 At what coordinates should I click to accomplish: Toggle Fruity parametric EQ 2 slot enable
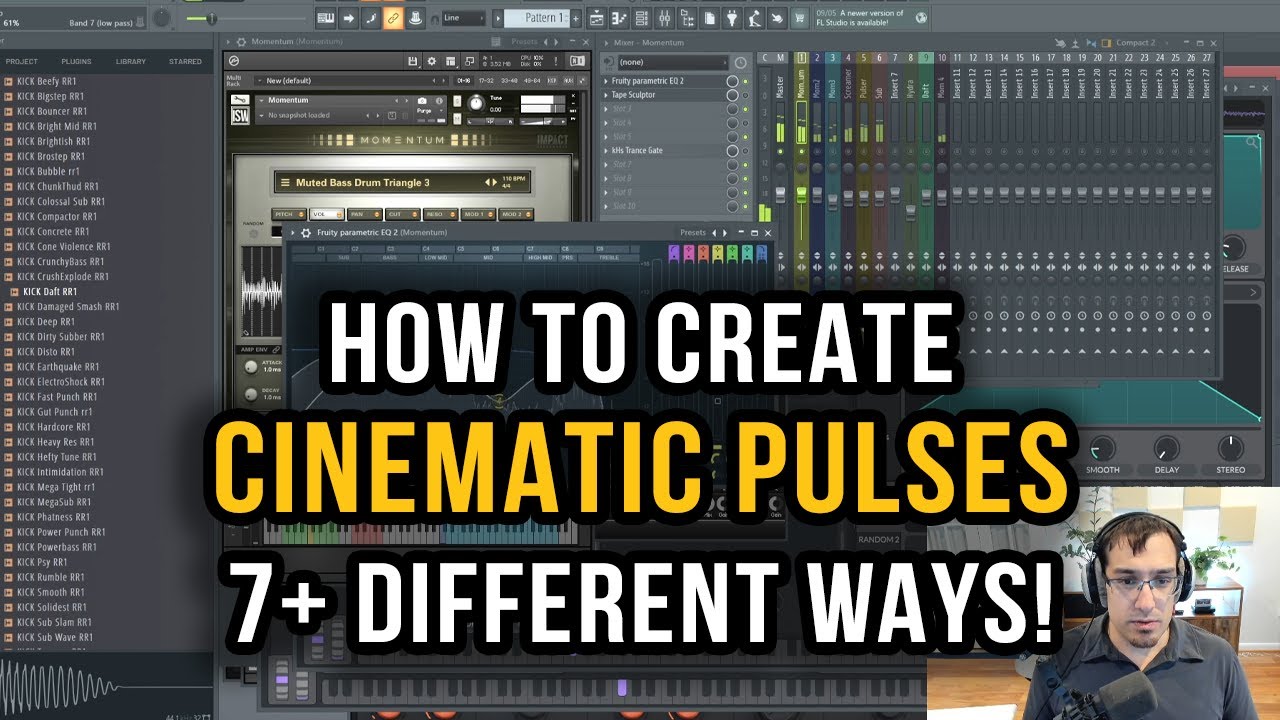tap(745, 81)
